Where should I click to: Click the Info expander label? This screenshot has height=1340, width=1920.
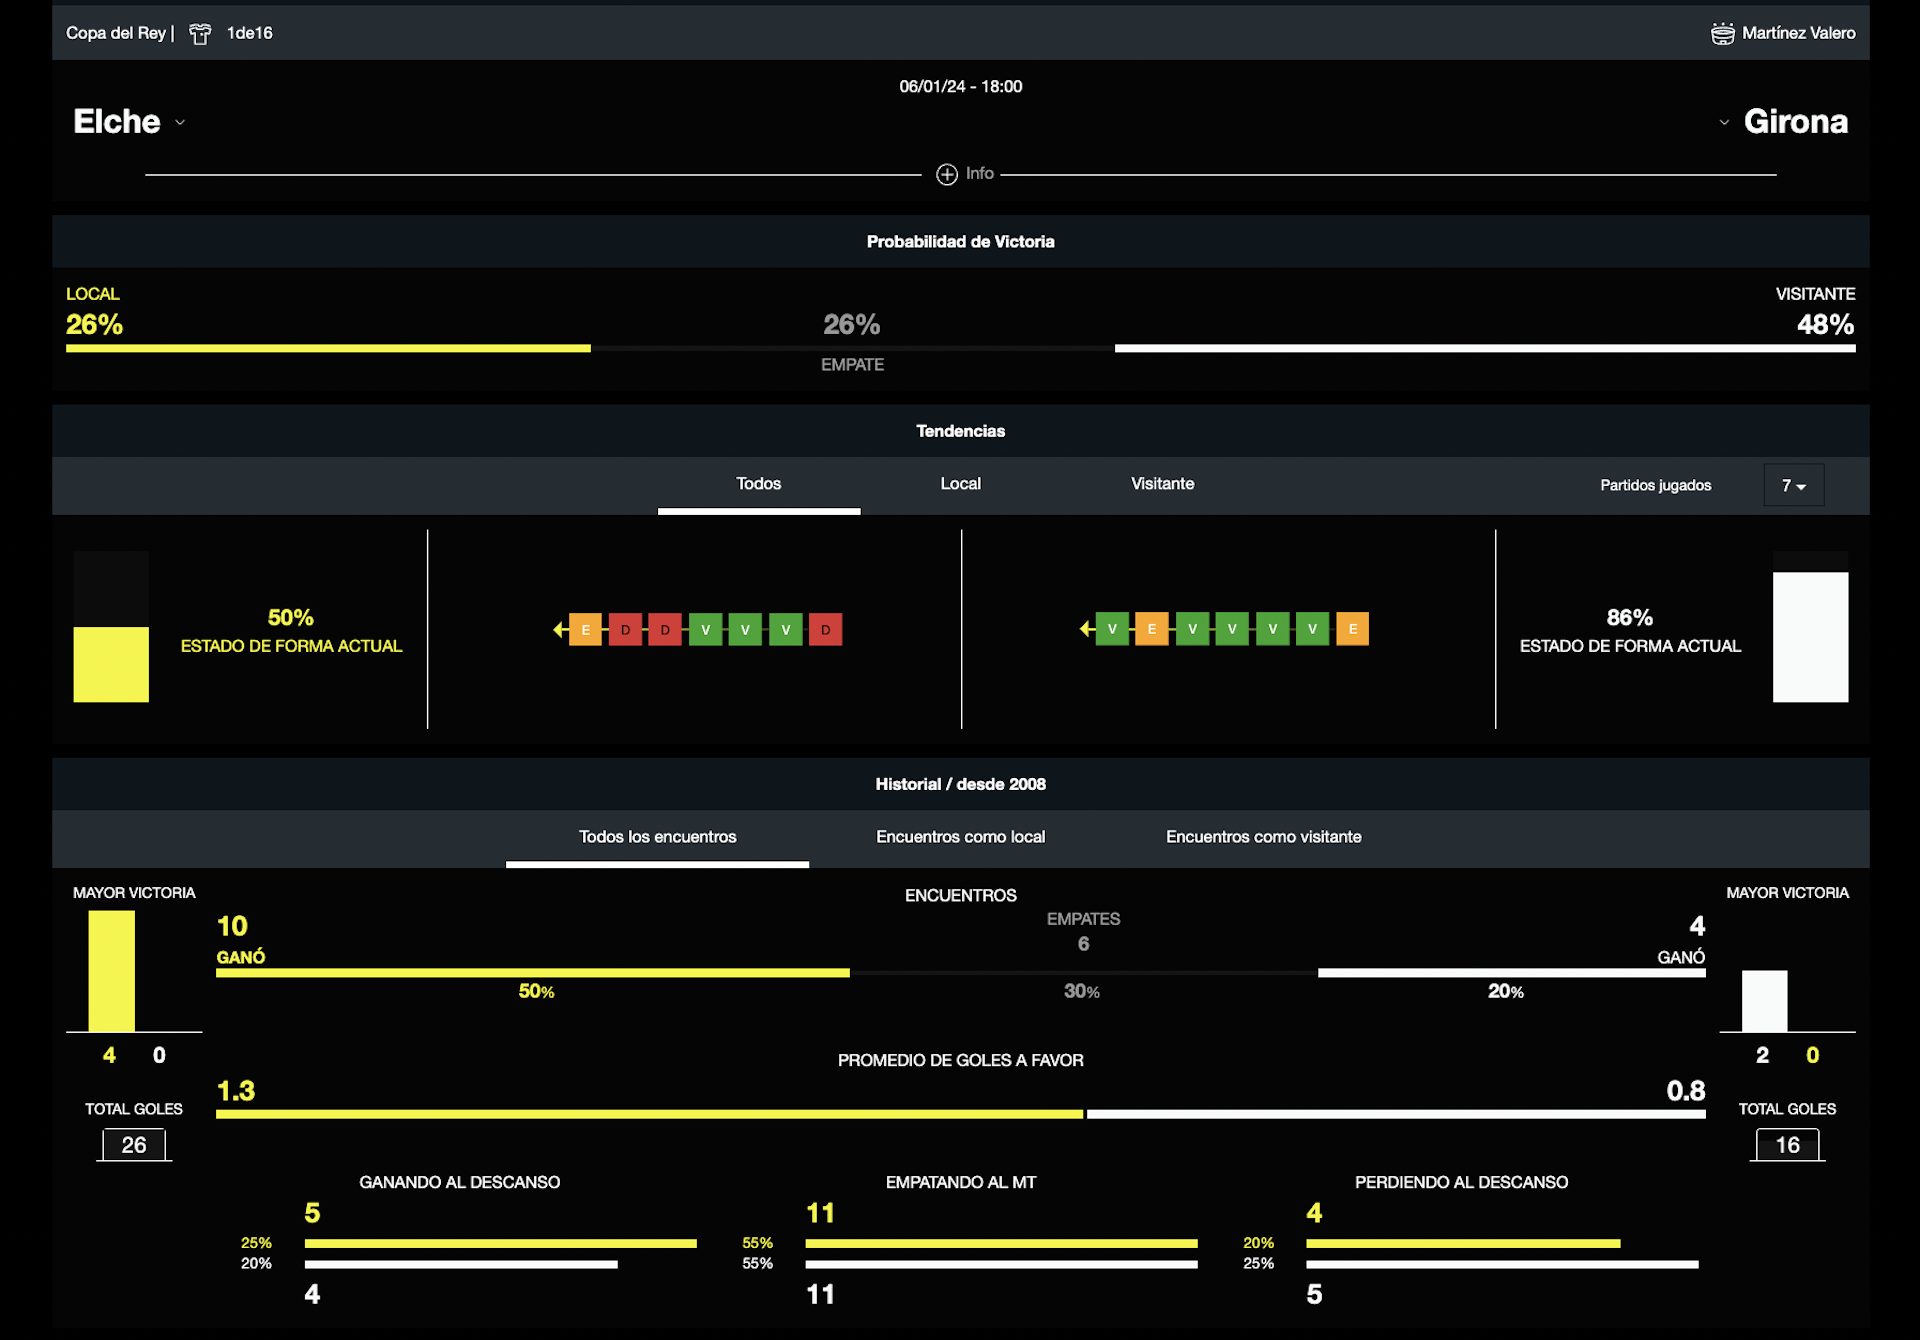pyautogui.click(x=980, y=174)
